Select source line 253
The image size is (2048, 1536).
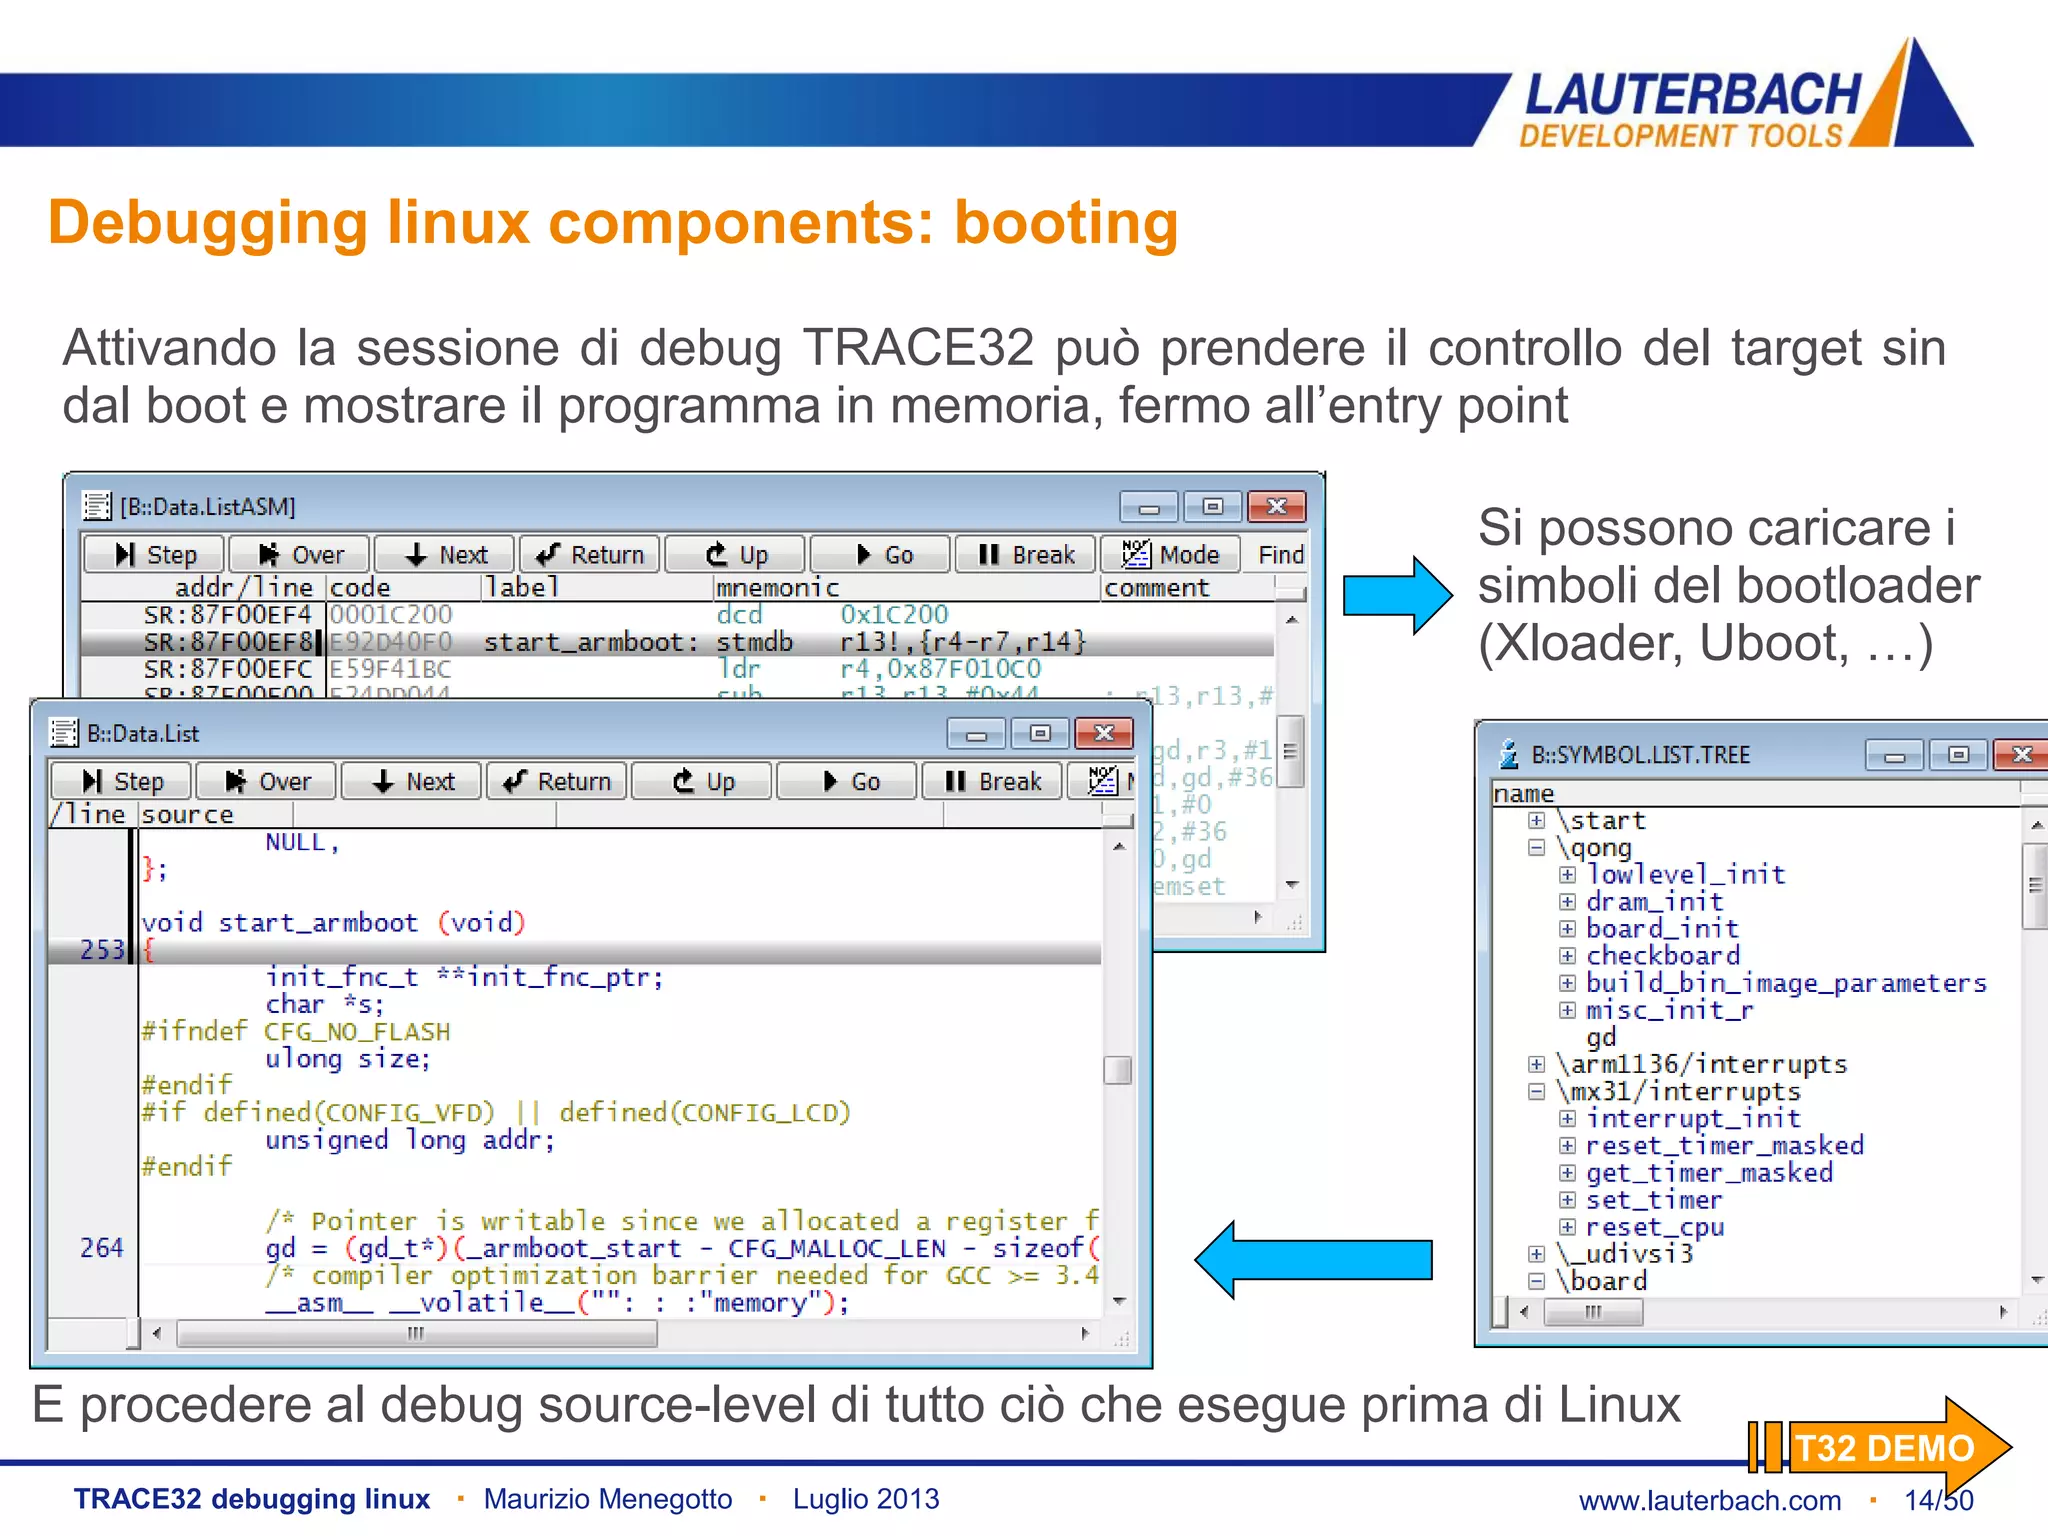(575, 950)
